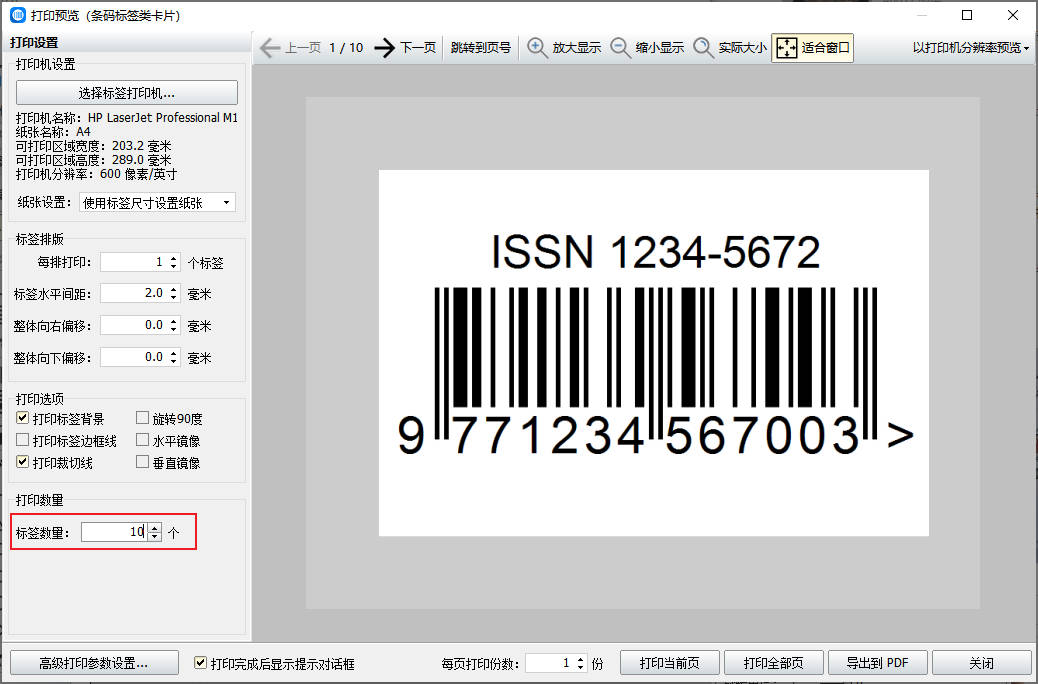The height and width of the screenshot is (684, 1038).
Task: Open advanced print parameter settings
Action: [x=94, y=663]
